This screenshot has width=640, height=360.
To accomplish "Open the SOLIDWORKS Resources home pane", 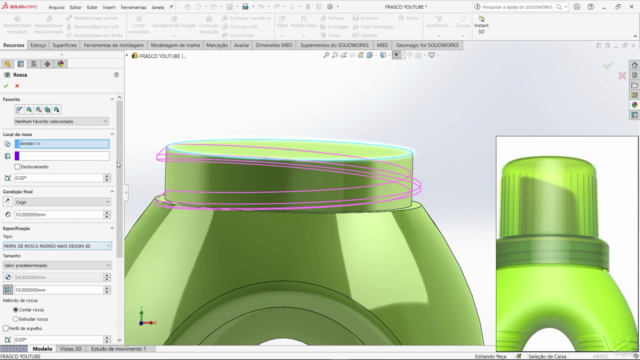I will click(x=634, y=65).
